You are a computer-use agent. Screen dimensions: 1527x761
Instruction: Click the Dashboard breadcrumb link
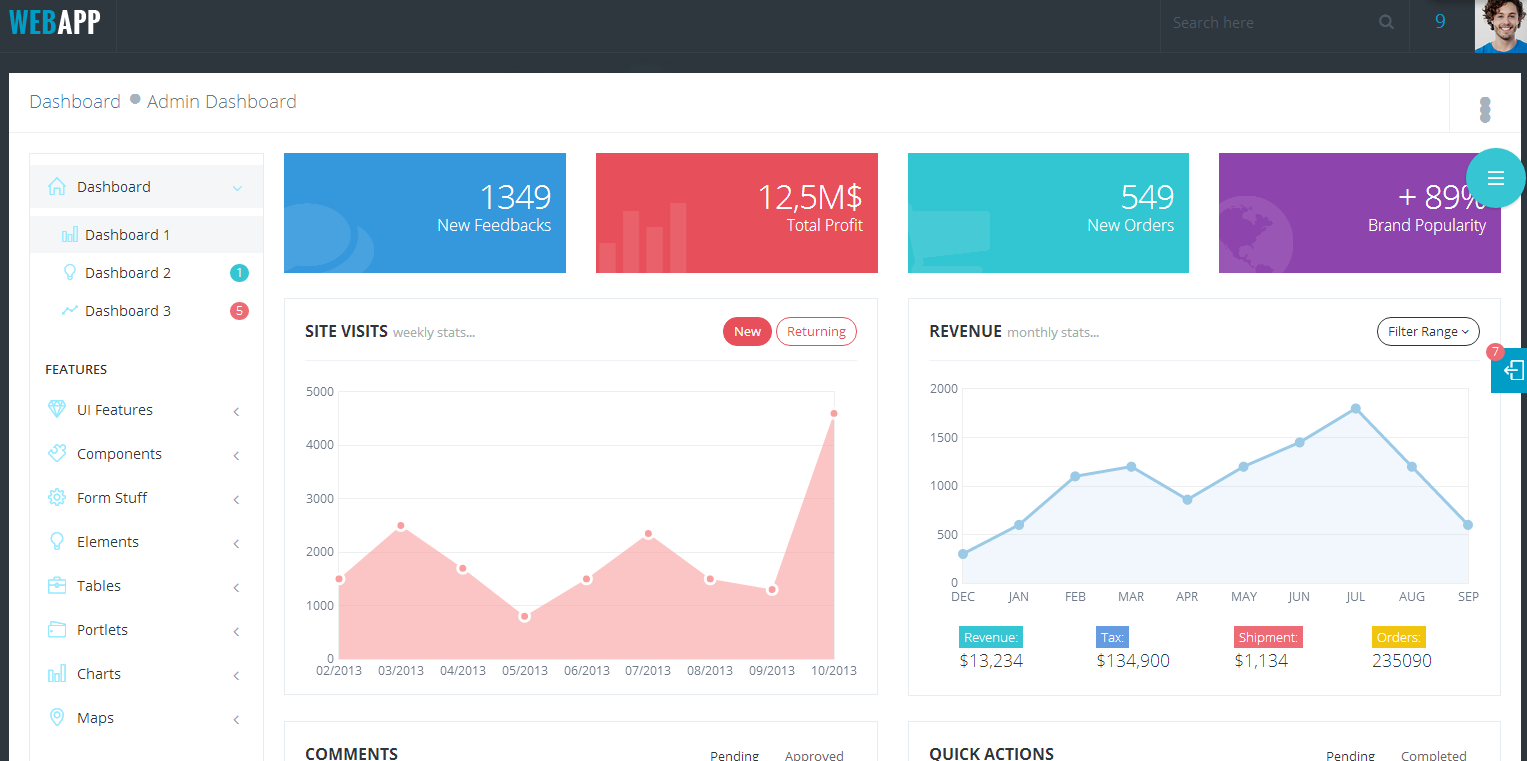[75, 102]
